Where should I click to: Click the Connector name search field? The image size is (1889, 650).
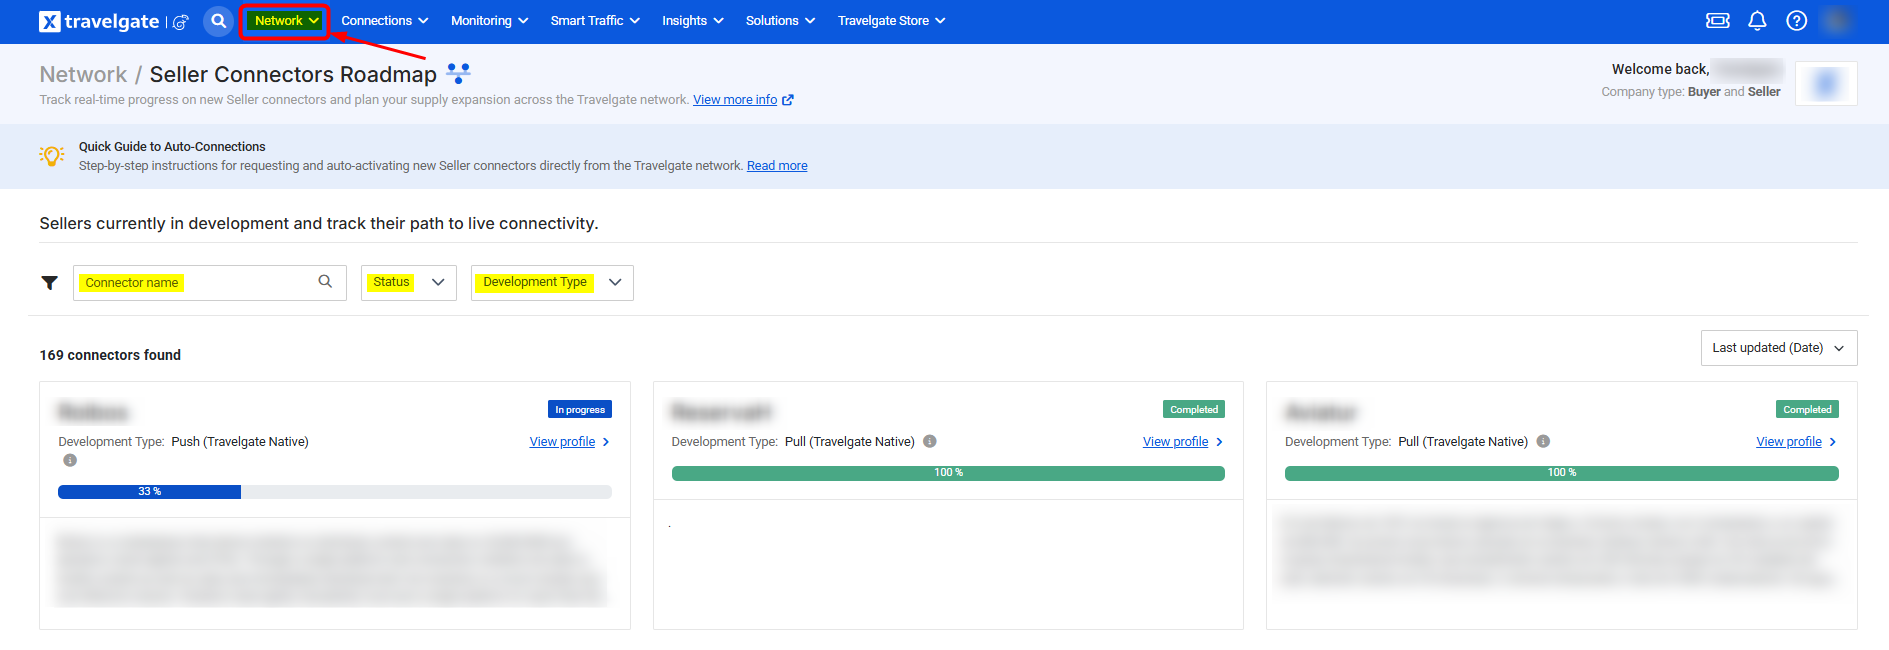point(210,283)
